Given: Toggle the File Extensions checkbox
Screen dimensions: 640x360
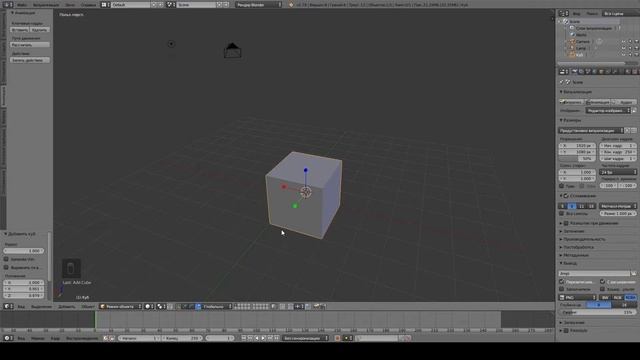Looking at the screenshot, I should (602, 282).
